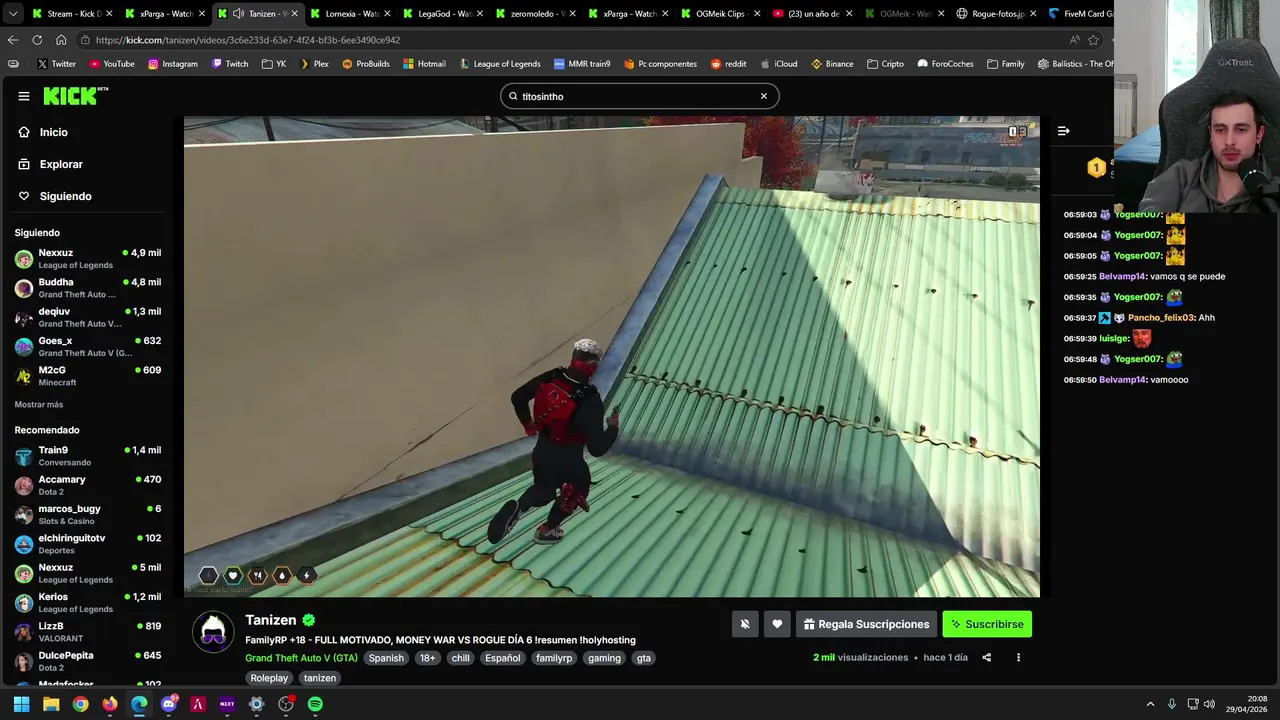Open marcos_bugy Slots & Casino channel
This screenshot has width=1280, height=720.
(88, 514)
